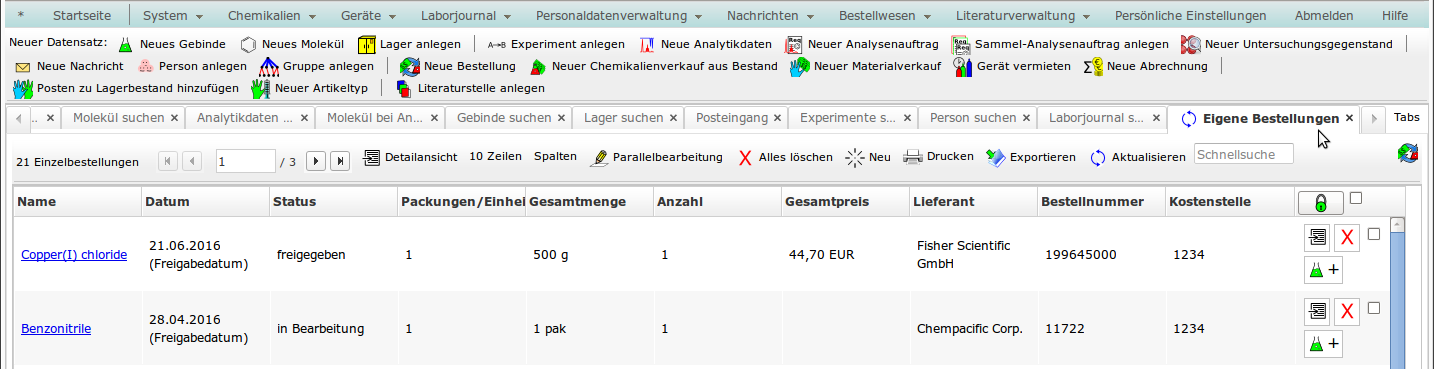1434x369 pixels.
Task: Click Drucken printer icon
Action: tap(912, 157)
